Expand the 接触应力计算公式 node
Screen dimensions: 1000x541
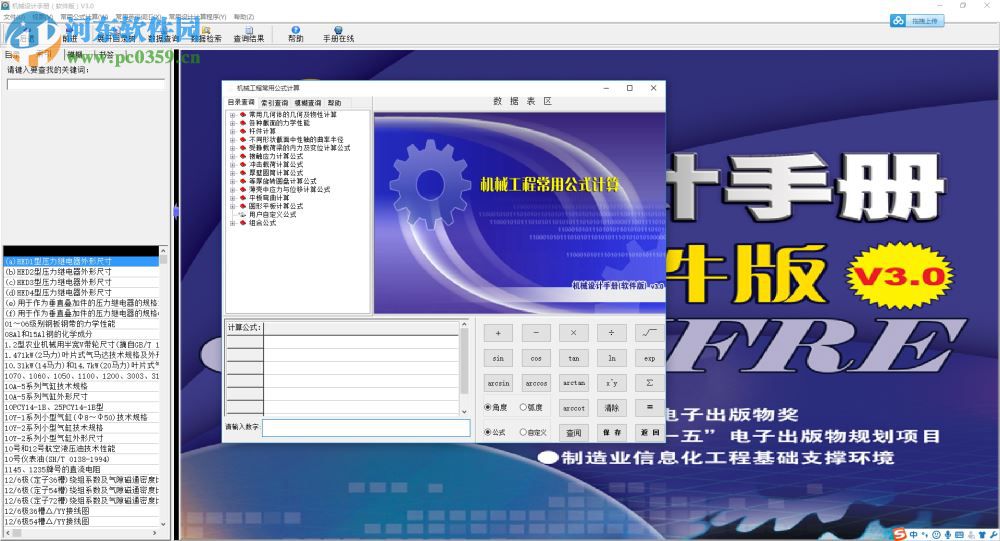tap(233, 156)
